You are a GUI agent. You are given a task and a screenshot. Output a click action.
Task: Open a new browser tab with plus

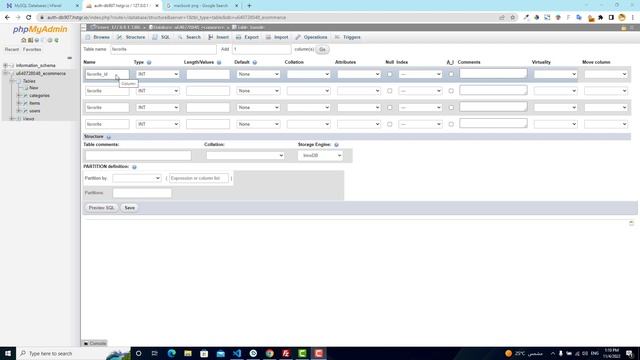(249, 6)
